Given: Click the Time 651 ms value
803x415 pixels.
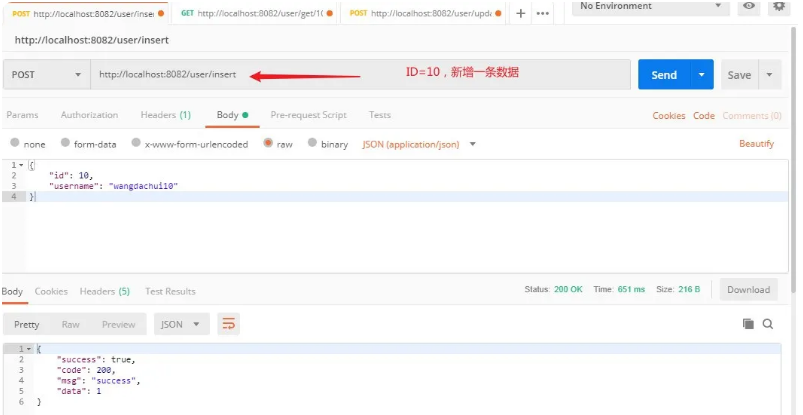Looking at the screenshot, I should [x=631, y=289].
